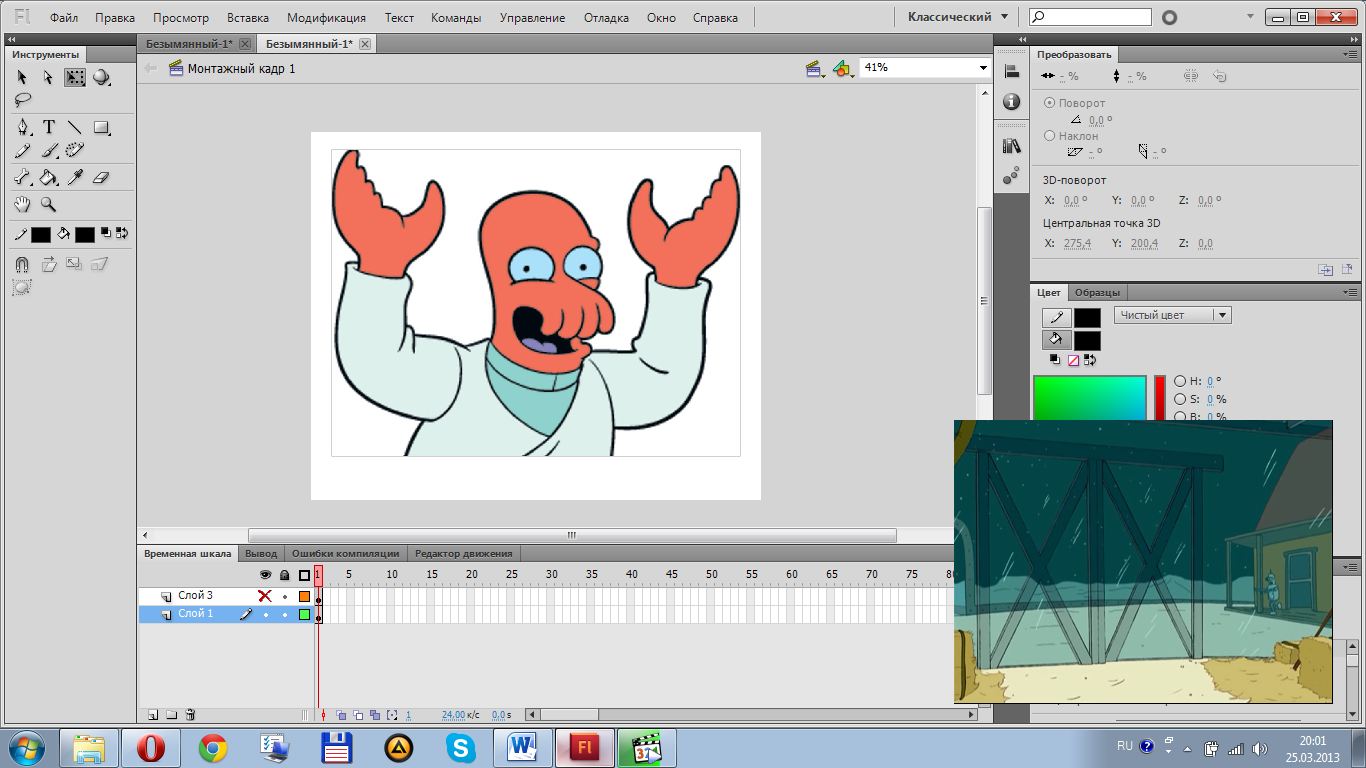This screenshot has width=1366, height=768.
Task: Delete layer with trash icon
Action: click(x=190, y=715)
